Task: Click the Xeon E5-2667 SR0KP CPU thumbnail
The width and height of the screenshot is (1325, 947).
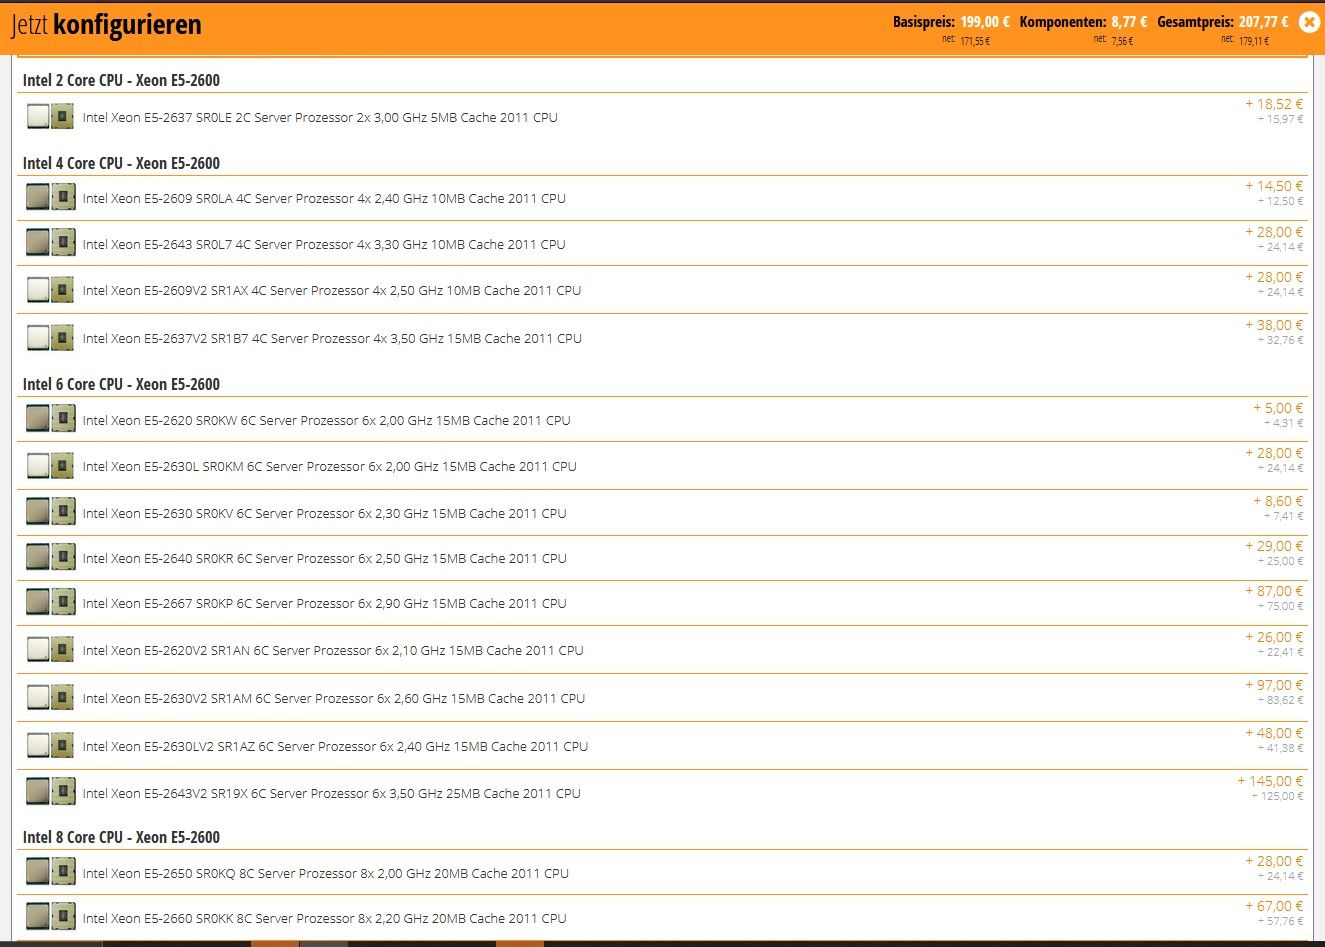Action: [50, 602]
